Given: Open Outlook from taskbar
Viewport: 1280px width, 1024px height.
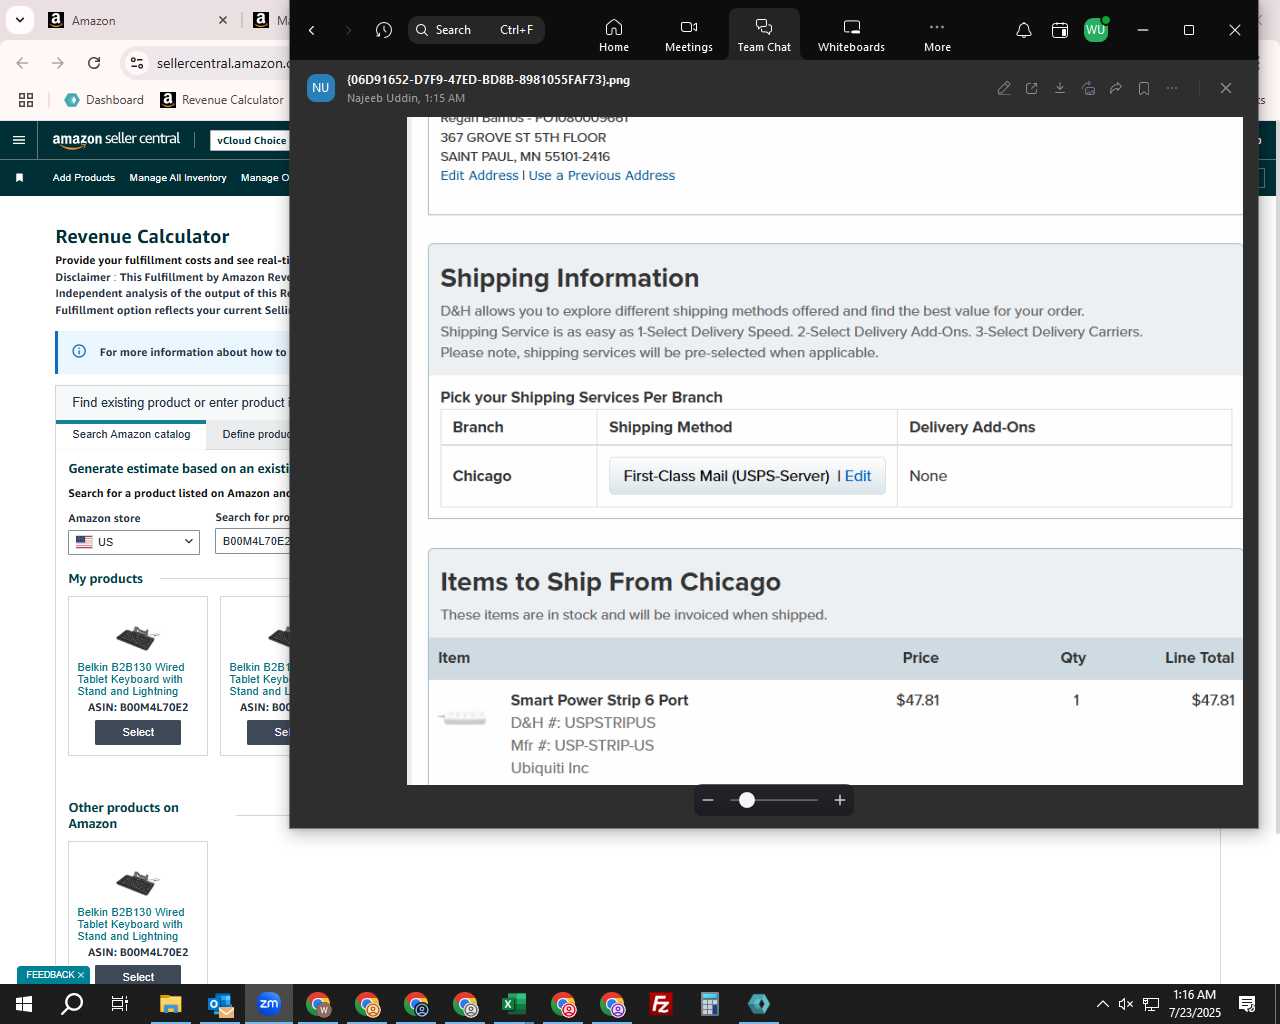Looking at the screenshot, I should pyautogui.click(x=220, y=1004).
